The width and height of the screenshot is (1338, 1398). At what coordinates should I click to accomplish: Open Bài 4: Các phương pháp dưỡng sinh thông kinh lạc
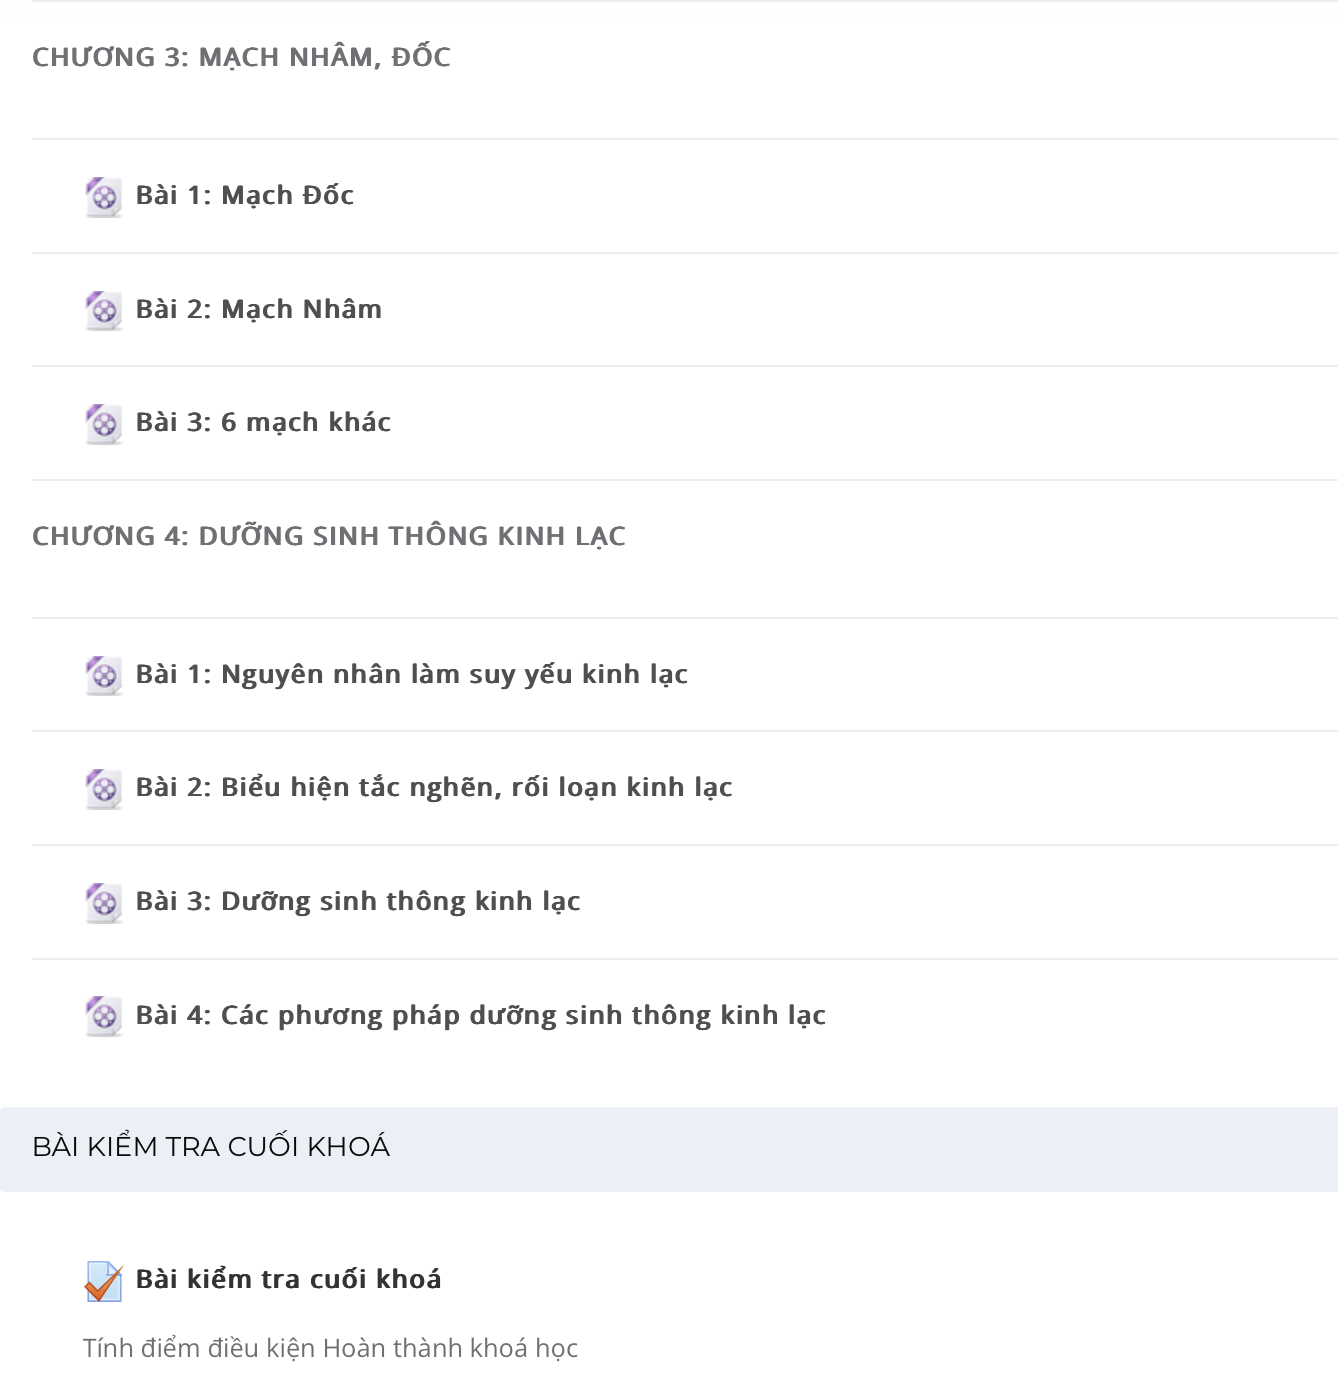click(x=481, y=1015)
